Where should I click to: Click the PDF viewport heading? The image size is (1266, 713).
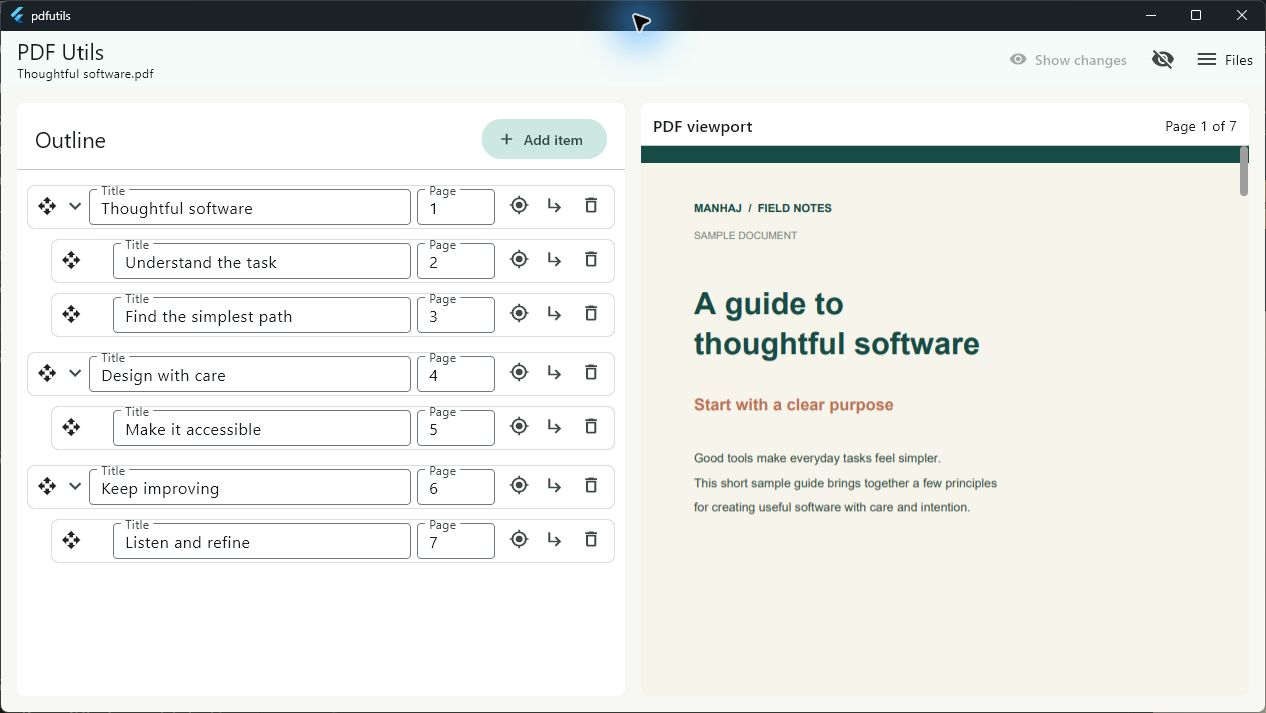(x=702, y=126)
